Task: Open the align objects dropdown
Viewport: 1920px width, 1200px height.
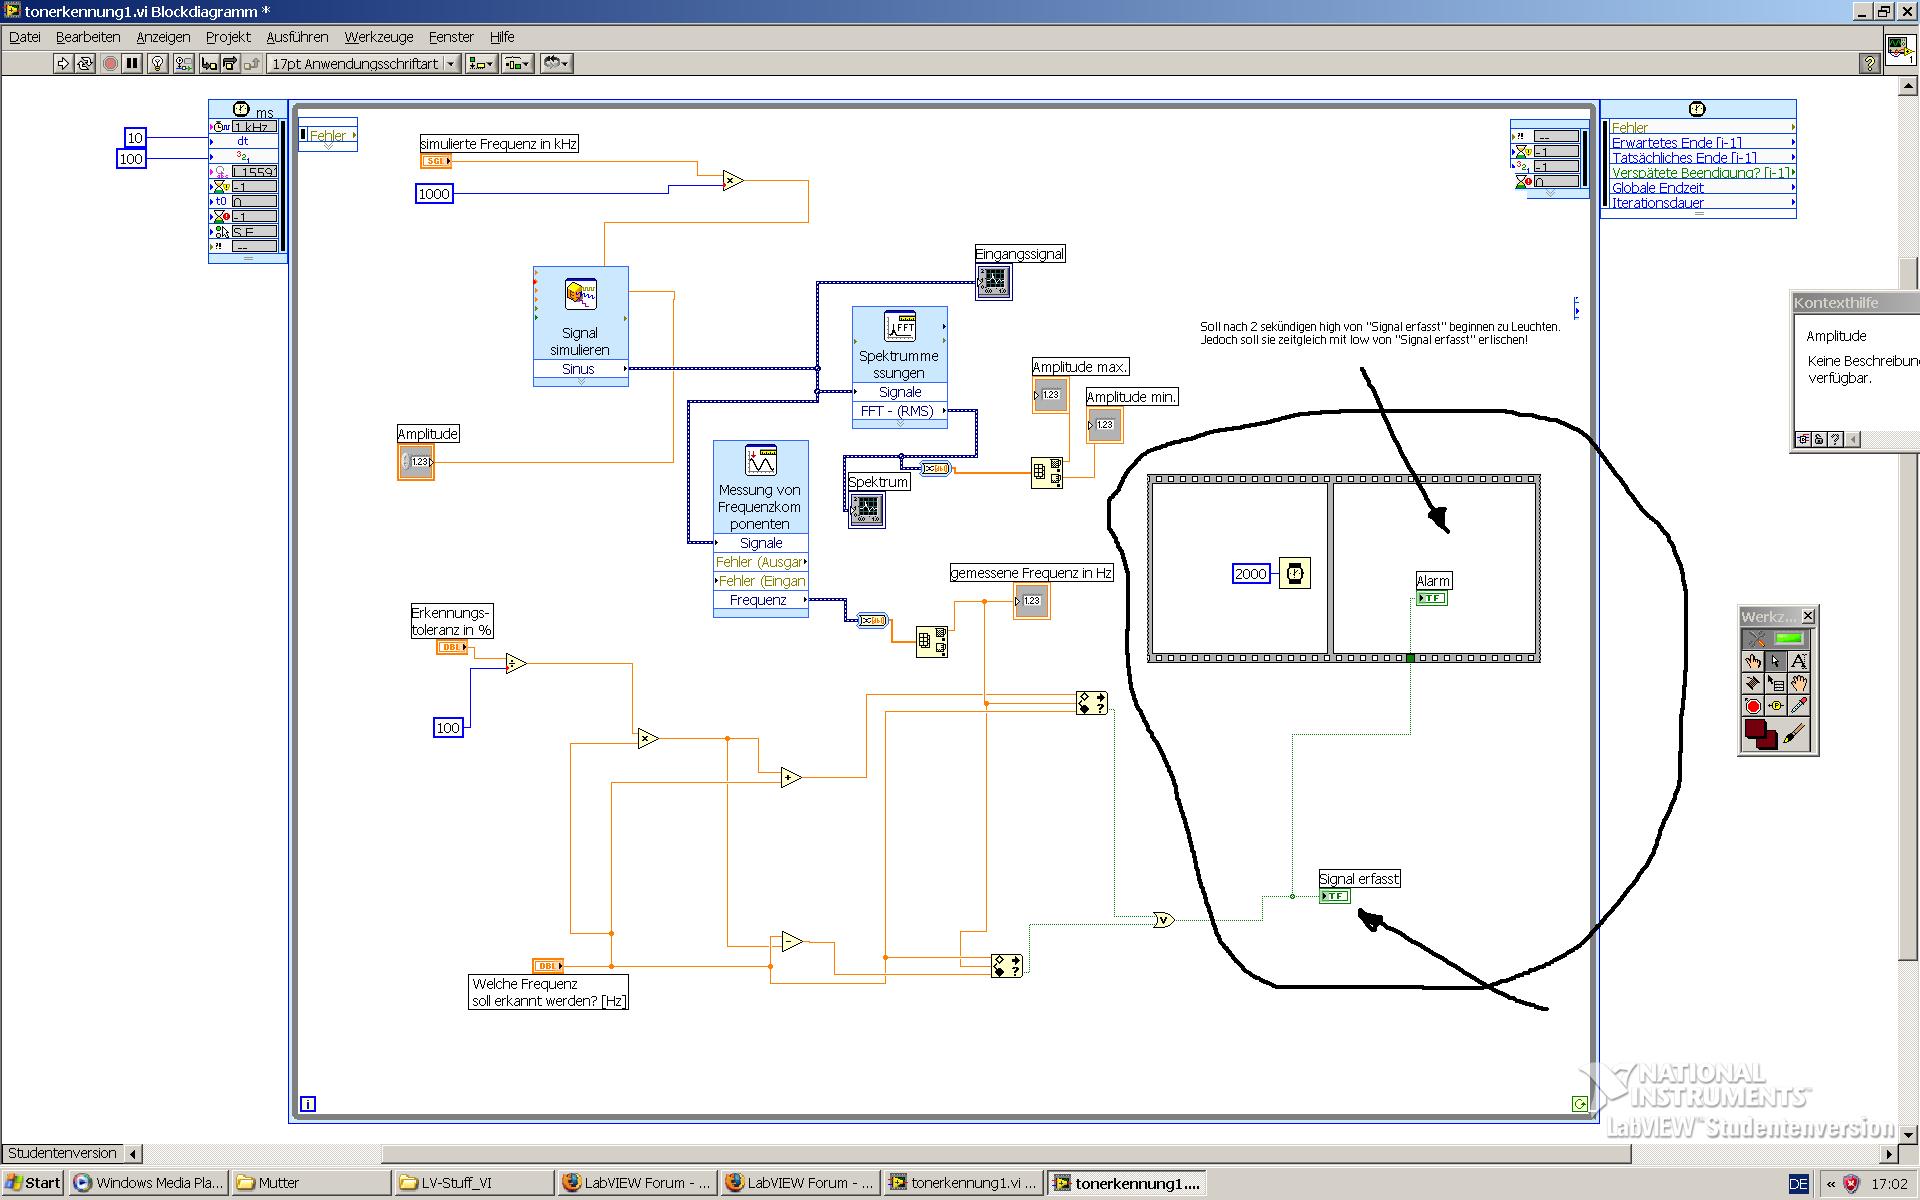Action: coord(481,64)
